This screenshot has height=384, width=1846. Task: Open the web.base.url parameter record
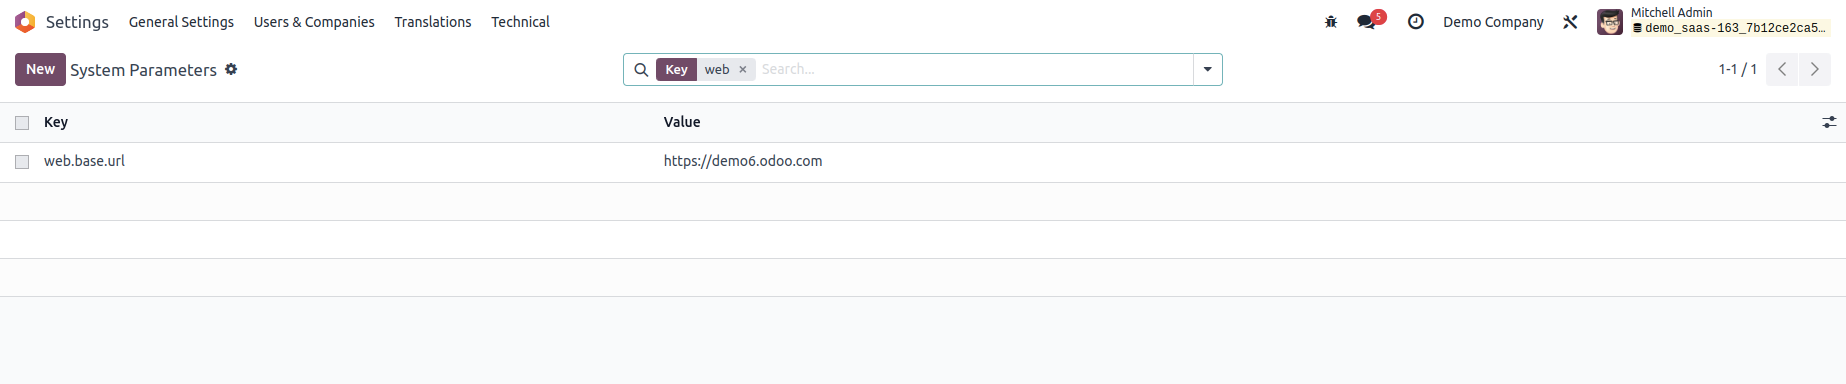coord(84,161)
